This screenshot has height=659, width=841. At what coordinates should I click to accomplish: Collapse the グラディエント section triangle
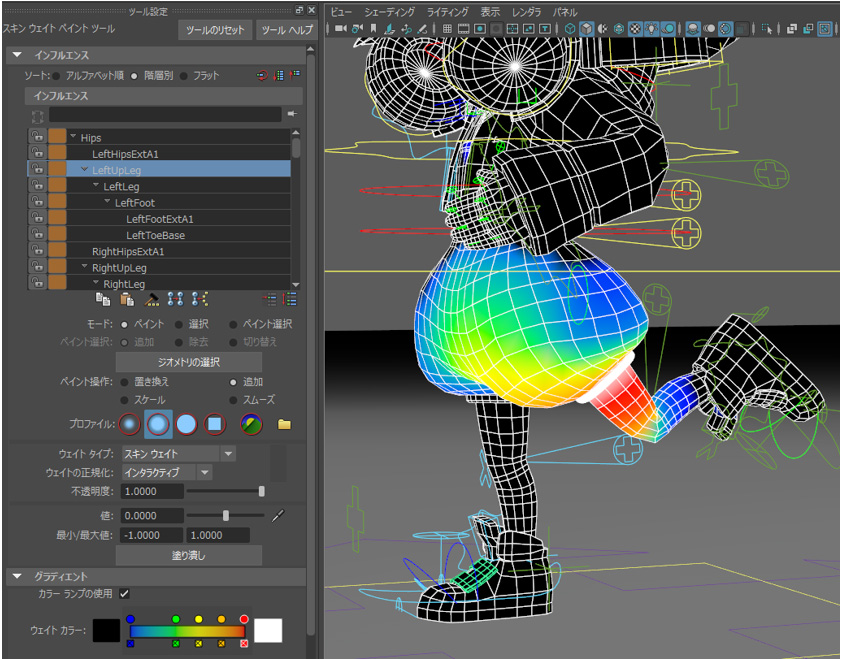point(17,576)
